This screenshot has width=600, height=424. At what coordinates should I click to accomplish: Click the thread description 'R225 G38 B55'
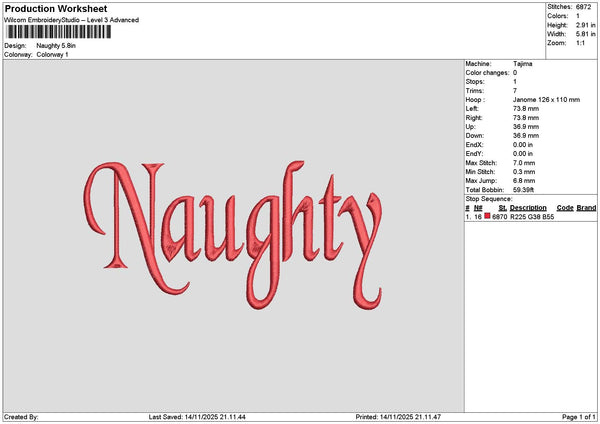point(532,217)
